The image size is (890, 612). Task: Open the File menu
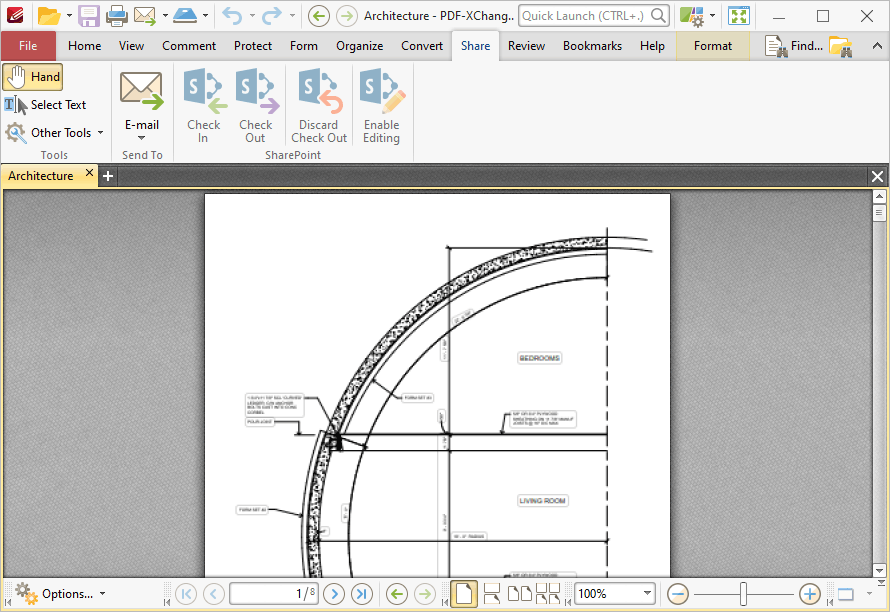[28, 46]
